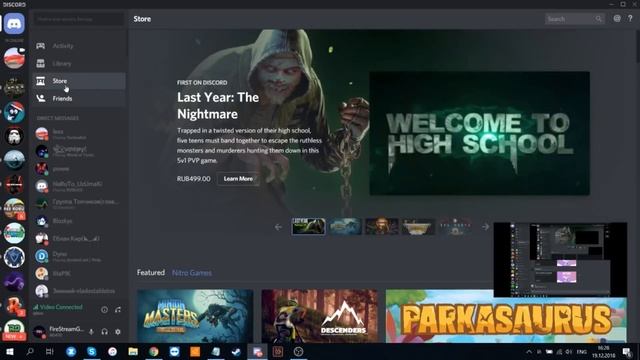Open the DM with the group chat starting 'Группа'
The height and width of the screenshot is (360, 640).
coord(79,203)
